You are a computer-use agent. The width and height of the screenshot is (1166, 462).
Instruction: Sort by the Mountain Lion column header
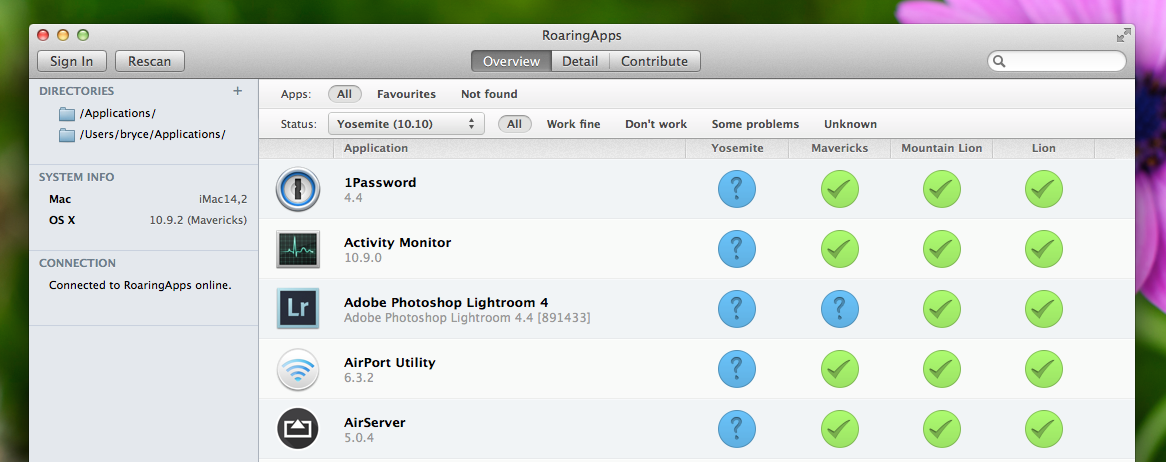[941, 148]
